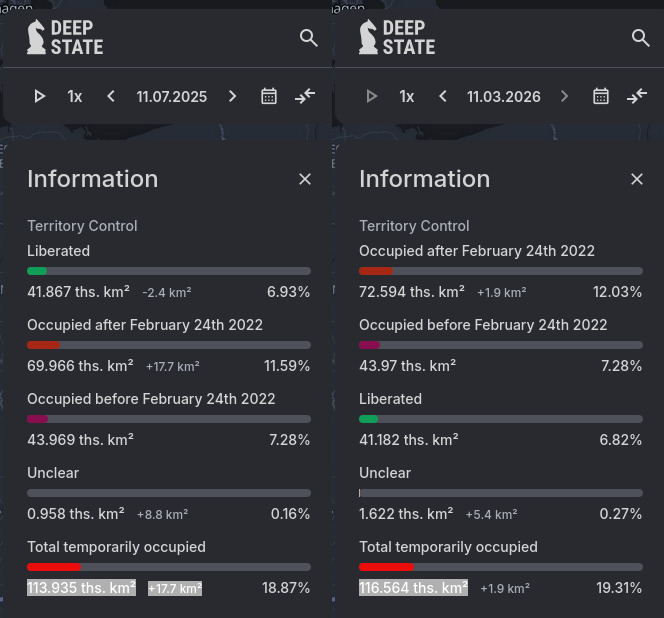This screenshot has width=664, height=618.
Task: Open calendar picker next to 11.03.2026
Action: [x=601, y=96]
